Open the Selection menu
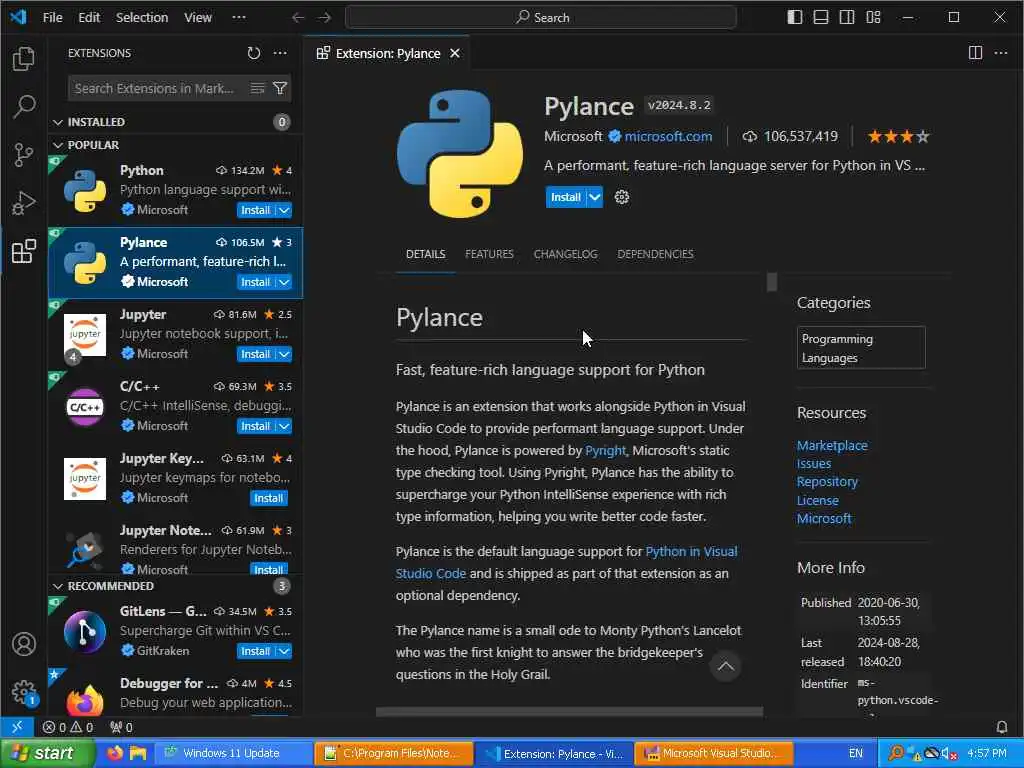Viewport: 1024px width, 768px height. click(142, 17)
